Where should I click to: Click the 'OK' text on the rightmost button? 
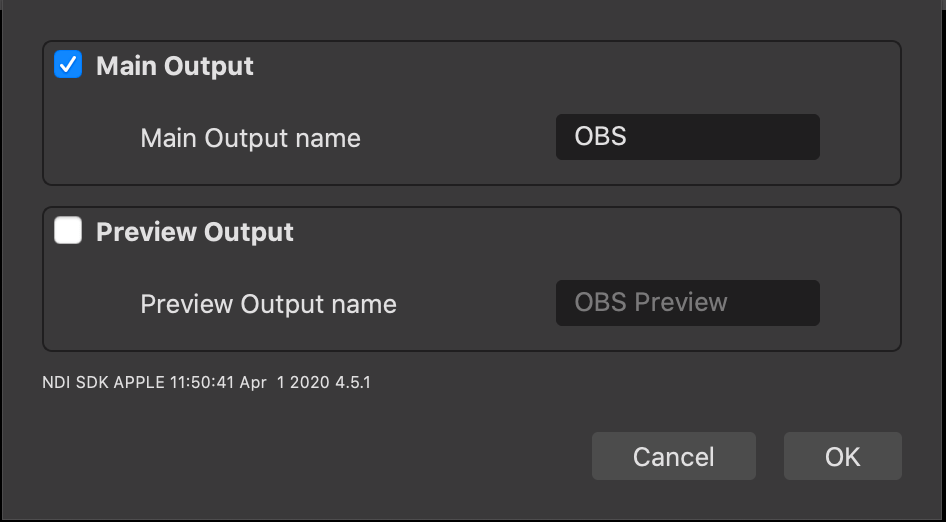coord(843,457)
